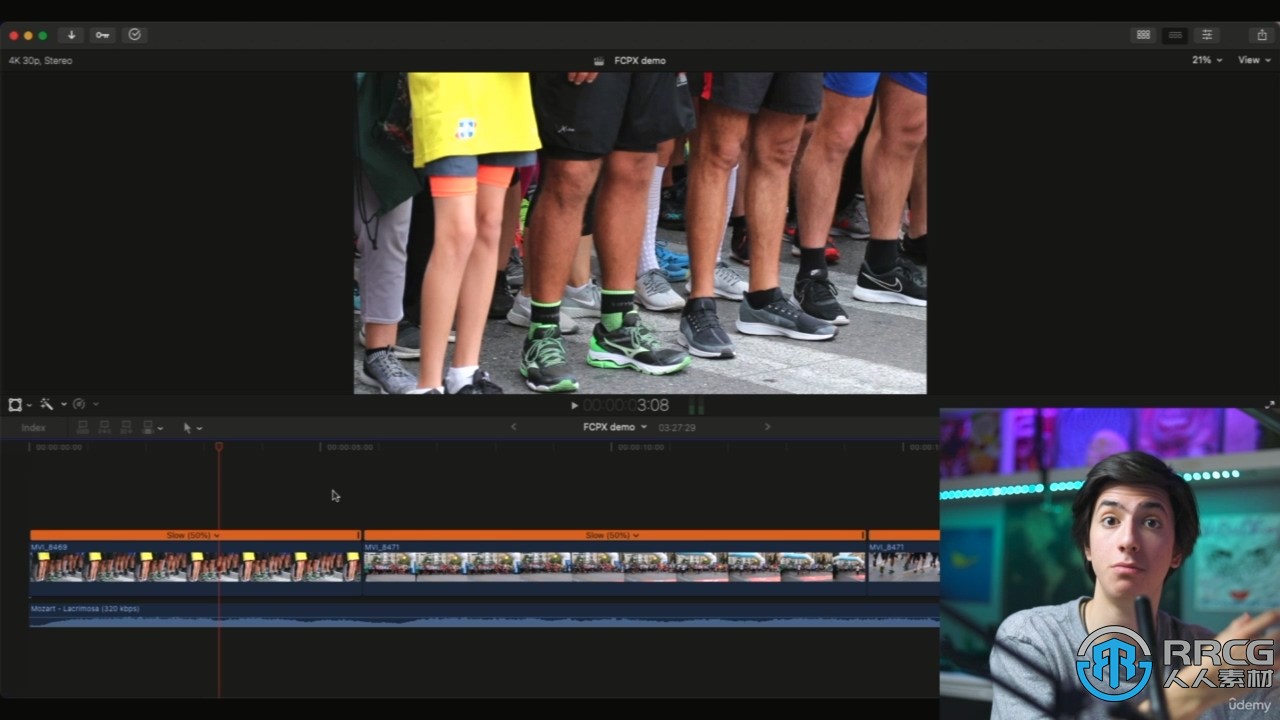Play the viewer with play button

(x=574, y=405)
